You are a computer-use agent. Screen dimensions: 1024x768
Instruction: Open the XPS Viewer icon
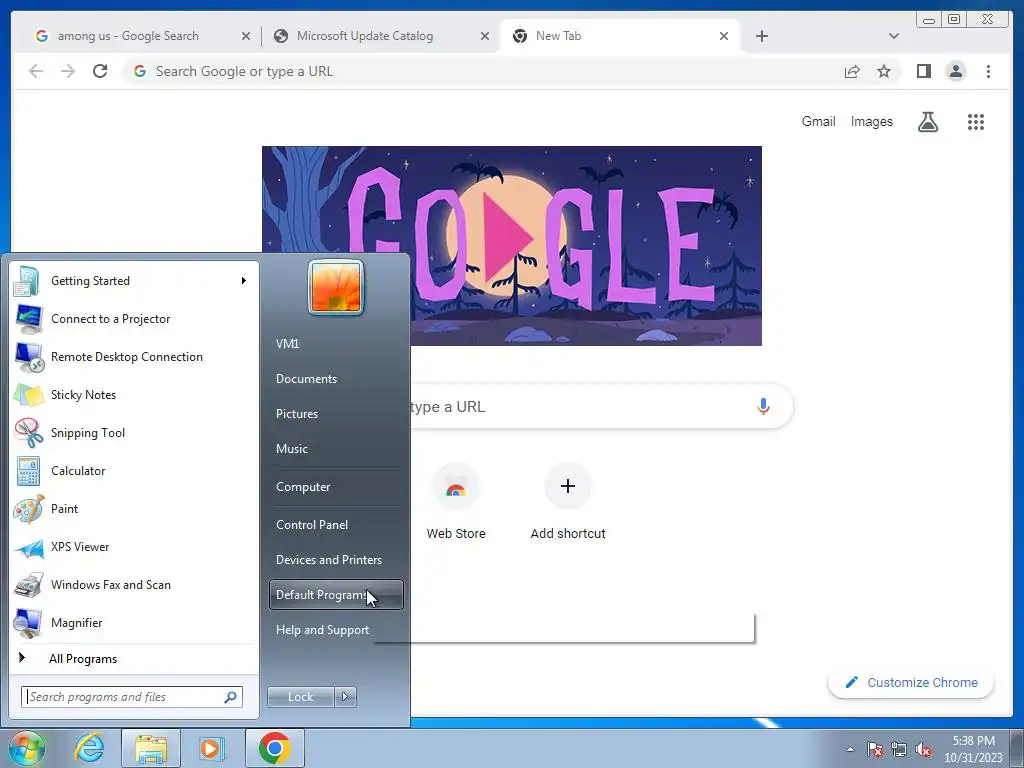coord(29,547)
